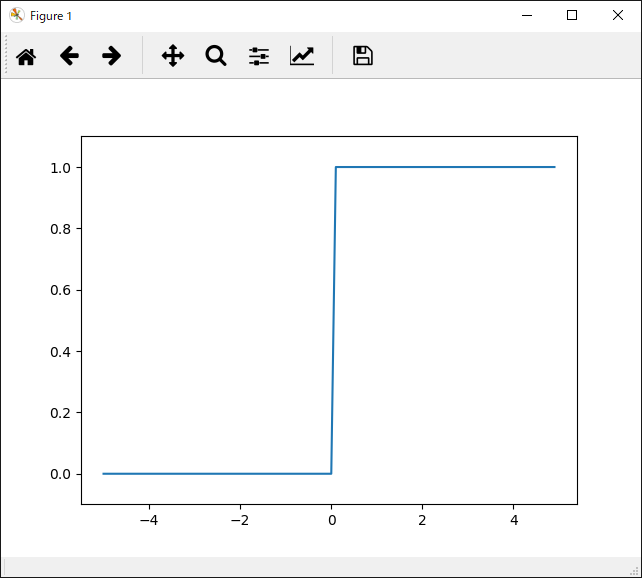Click the 0 tick label on x-axis
Image resolution: width=642 pixels, height=578 pixels.
(331, 521)
